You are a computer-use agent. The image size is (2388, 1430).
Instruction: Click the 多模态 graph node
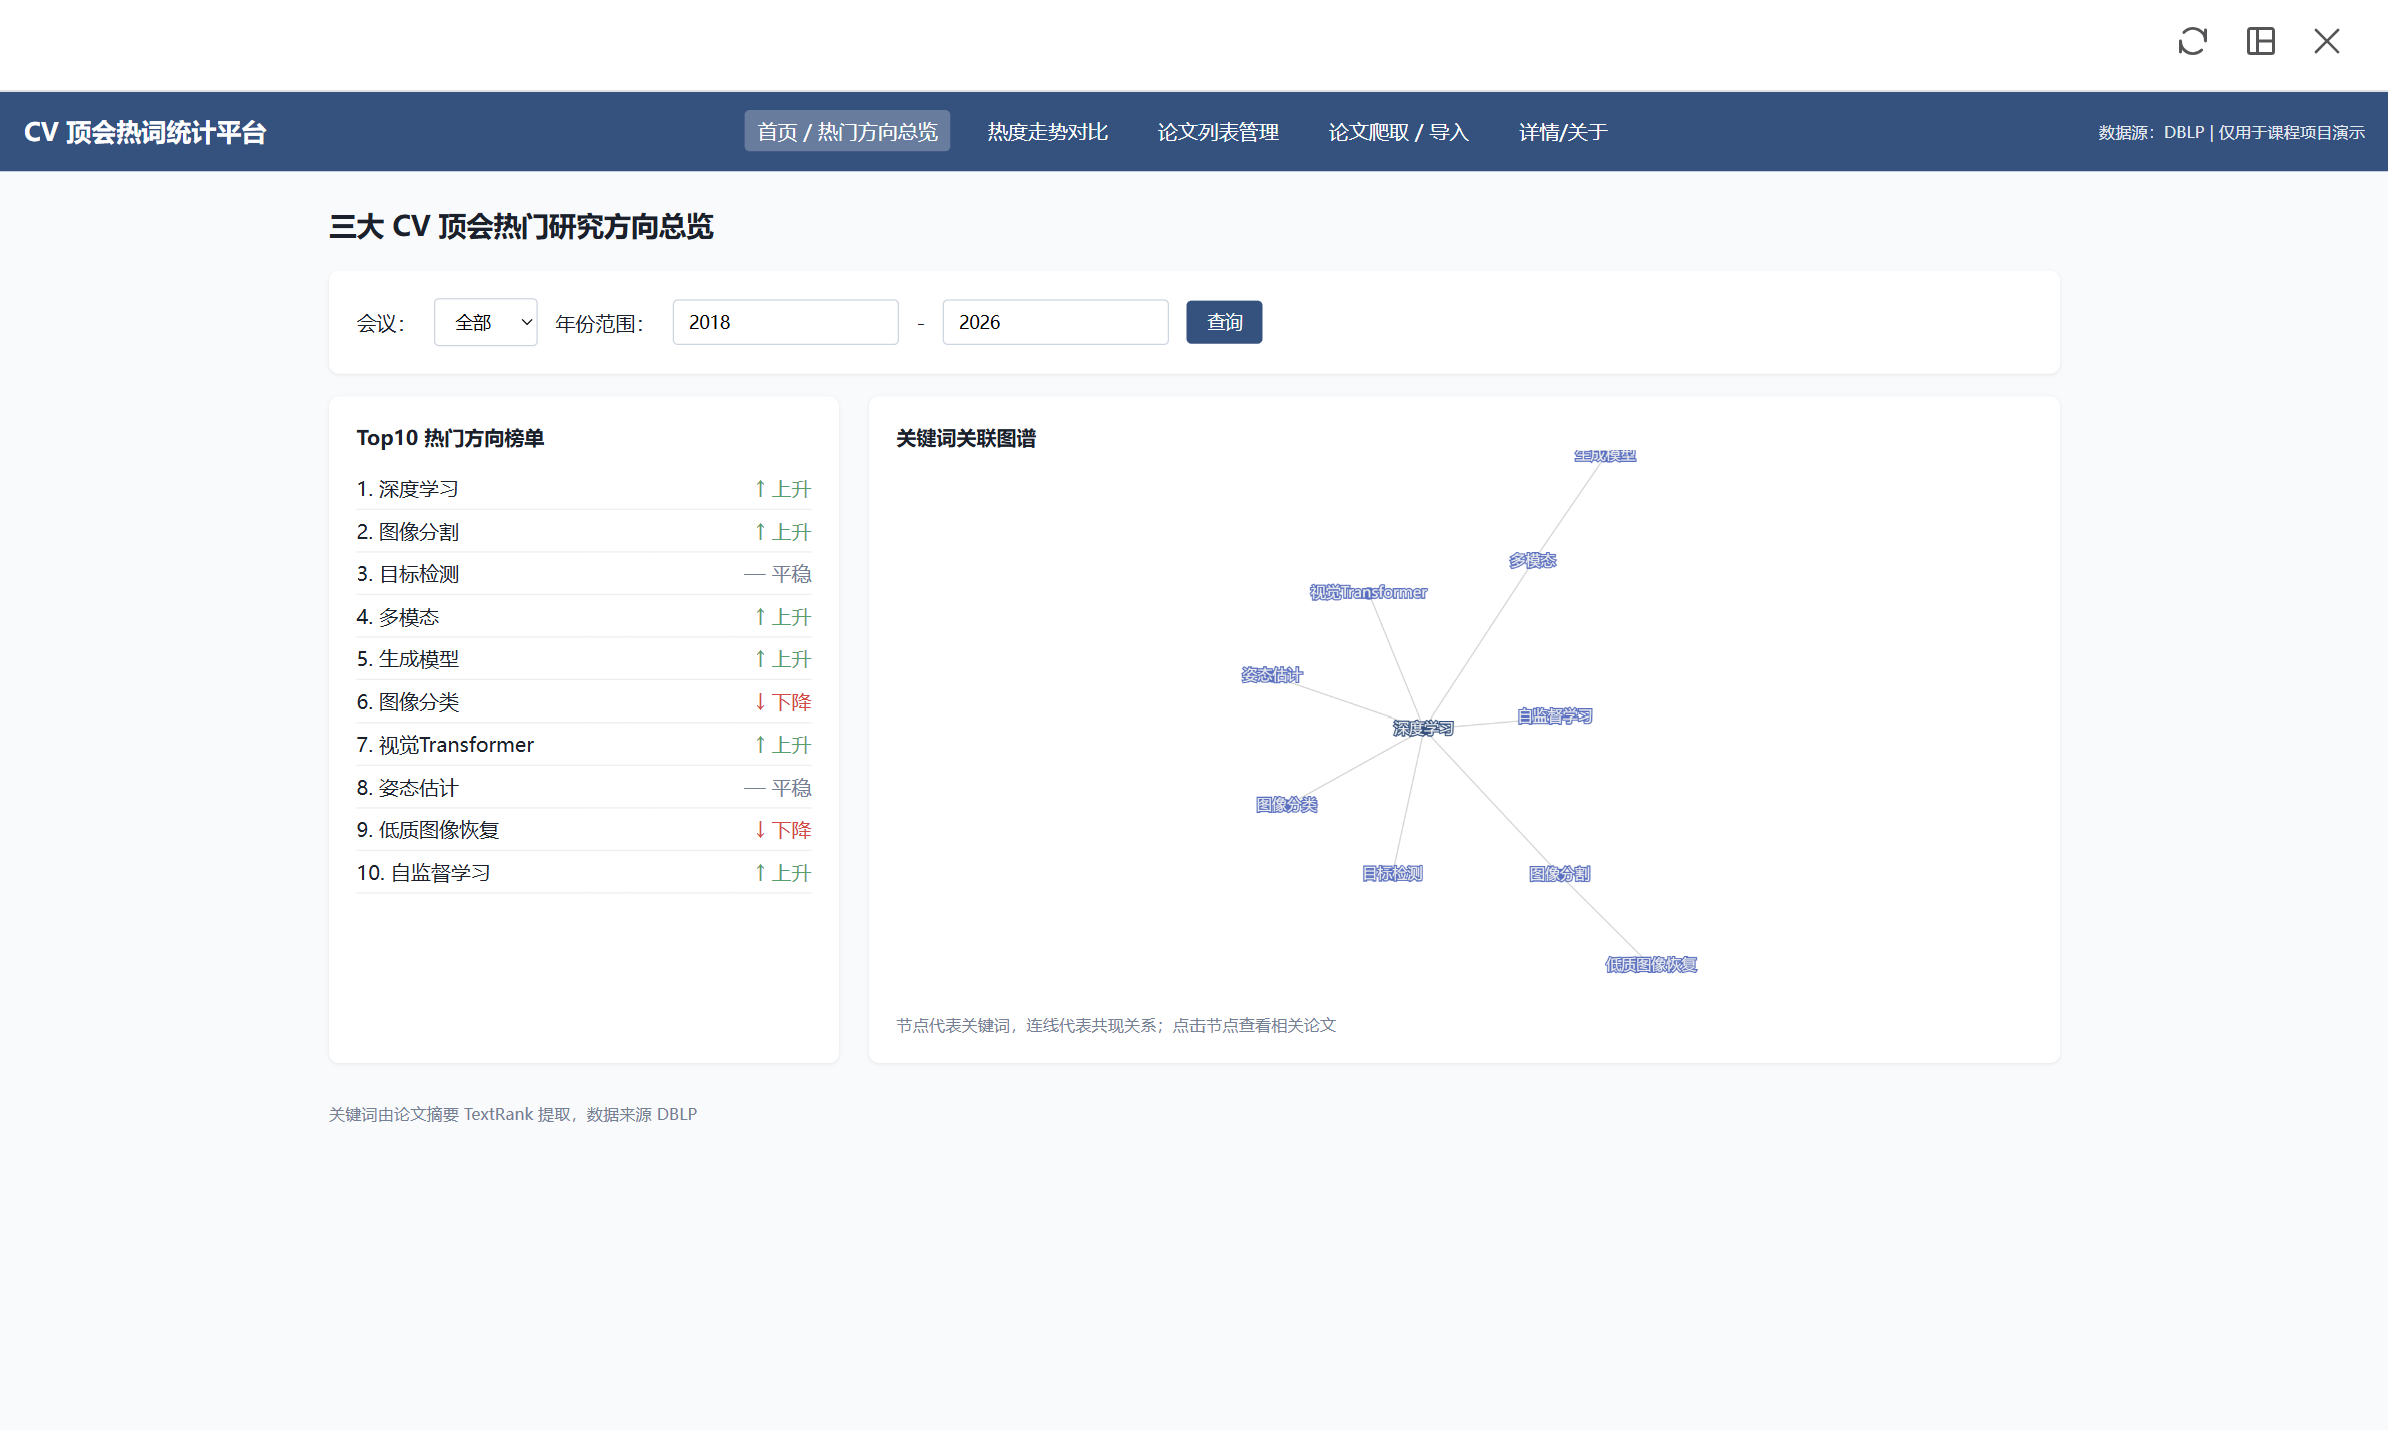tap(1532, 560)
